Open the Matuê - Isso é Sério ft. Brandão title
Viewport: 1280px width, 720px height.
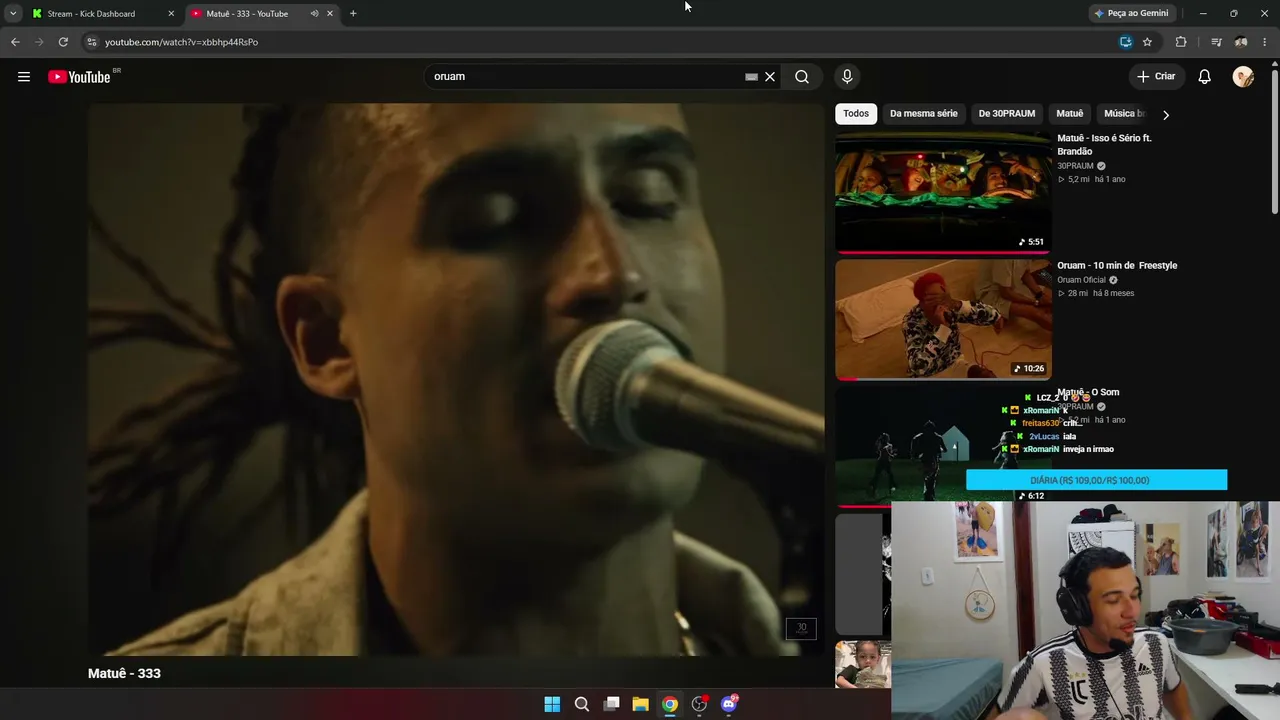click(x=1105, y=145)
